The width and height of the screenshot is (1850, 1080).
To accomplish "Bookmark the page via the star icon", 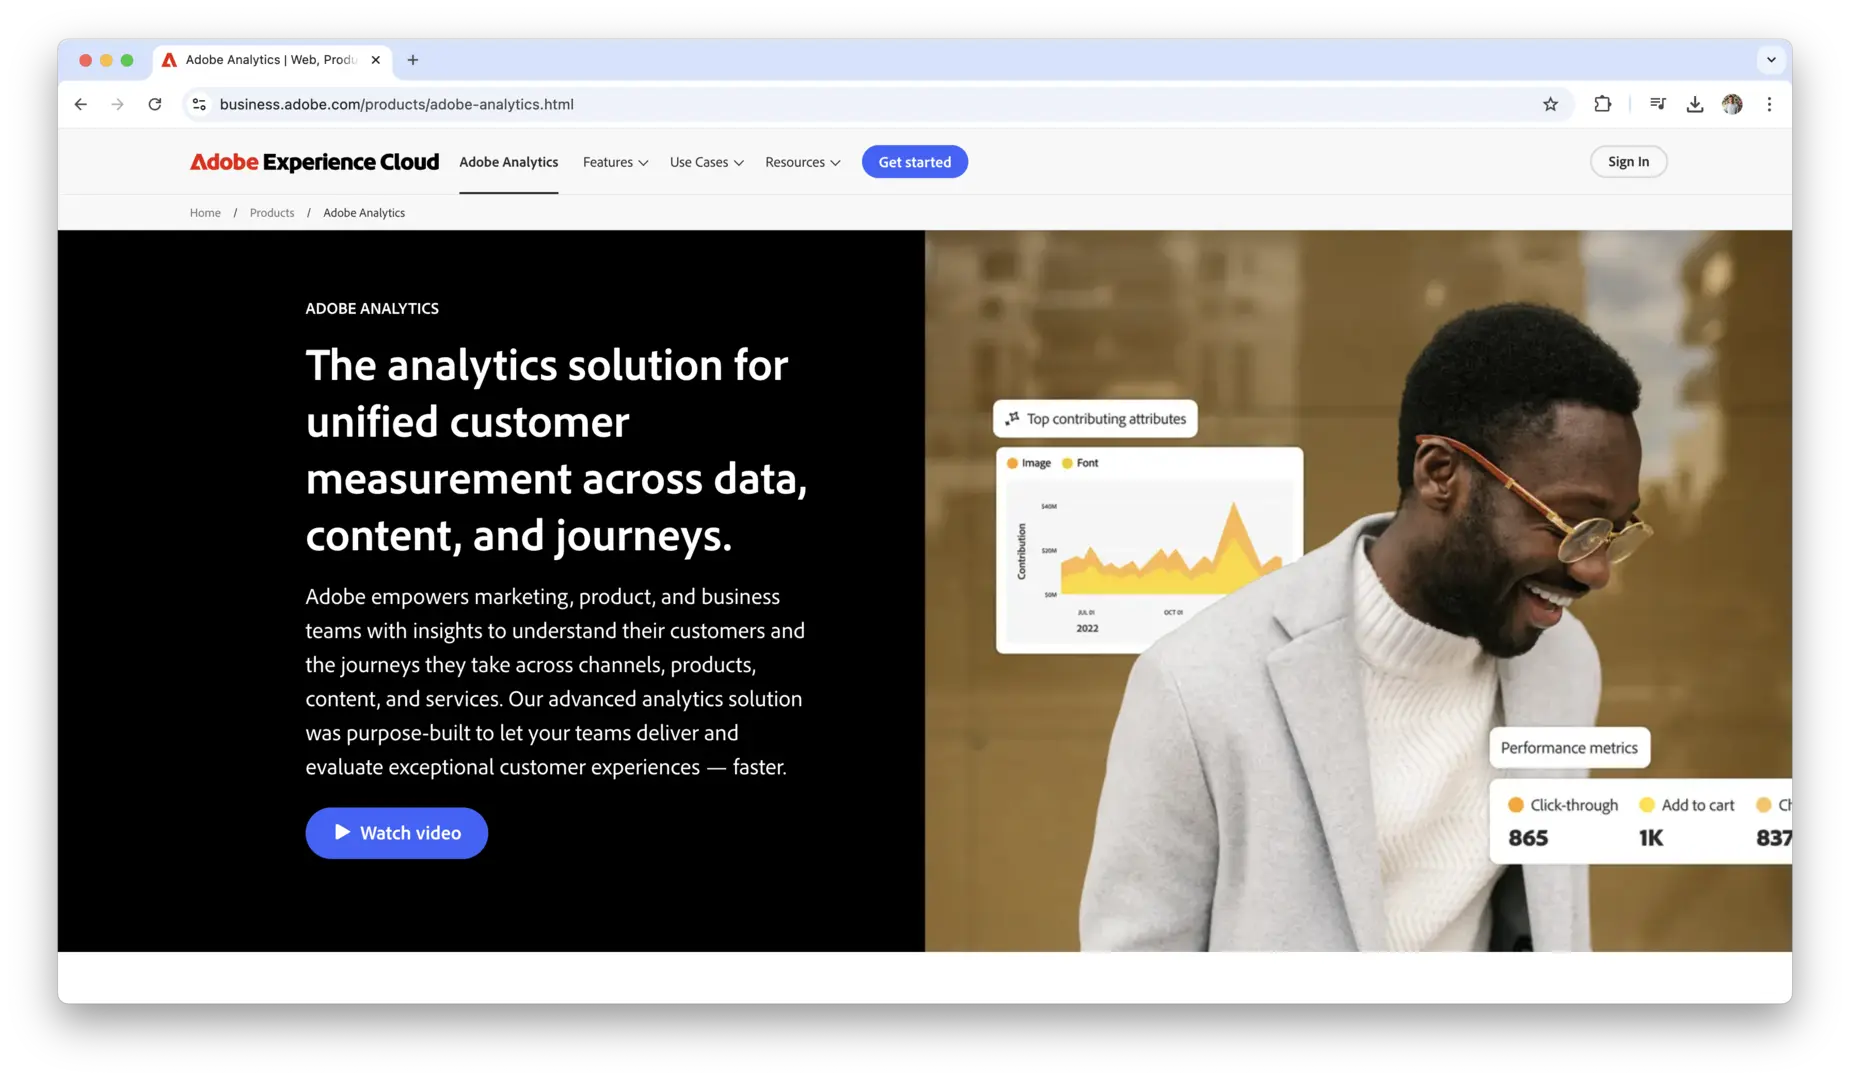I will (1550, 104).
